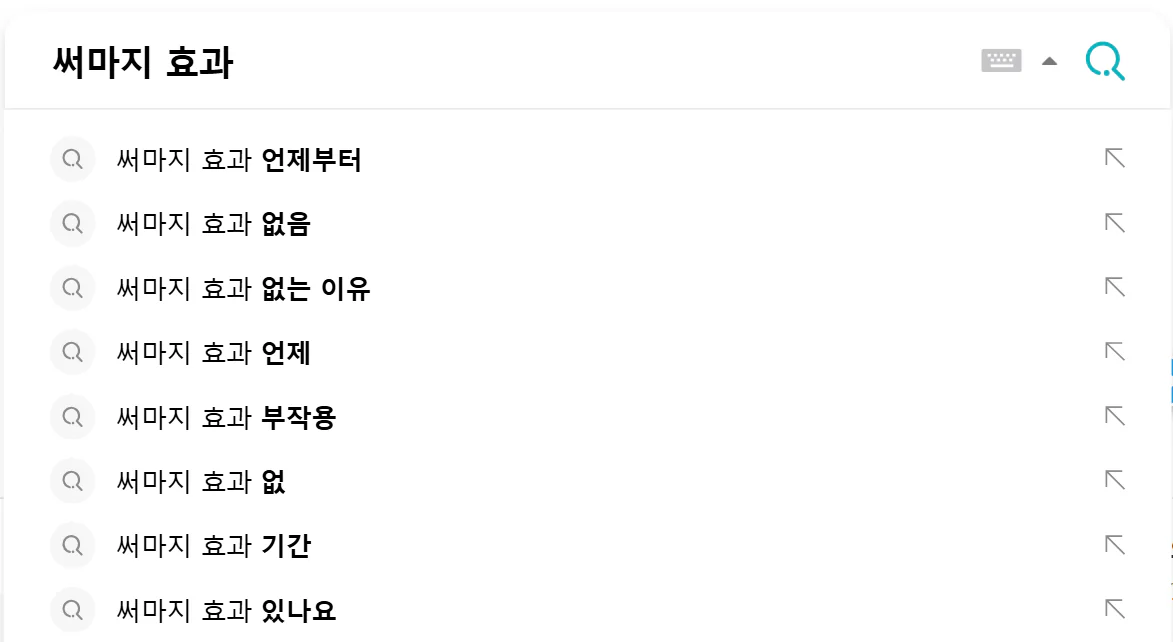Collapse suggestions using the up chevron
The width and height of the screenshot is (1173, 642).
click(1048, 60)
